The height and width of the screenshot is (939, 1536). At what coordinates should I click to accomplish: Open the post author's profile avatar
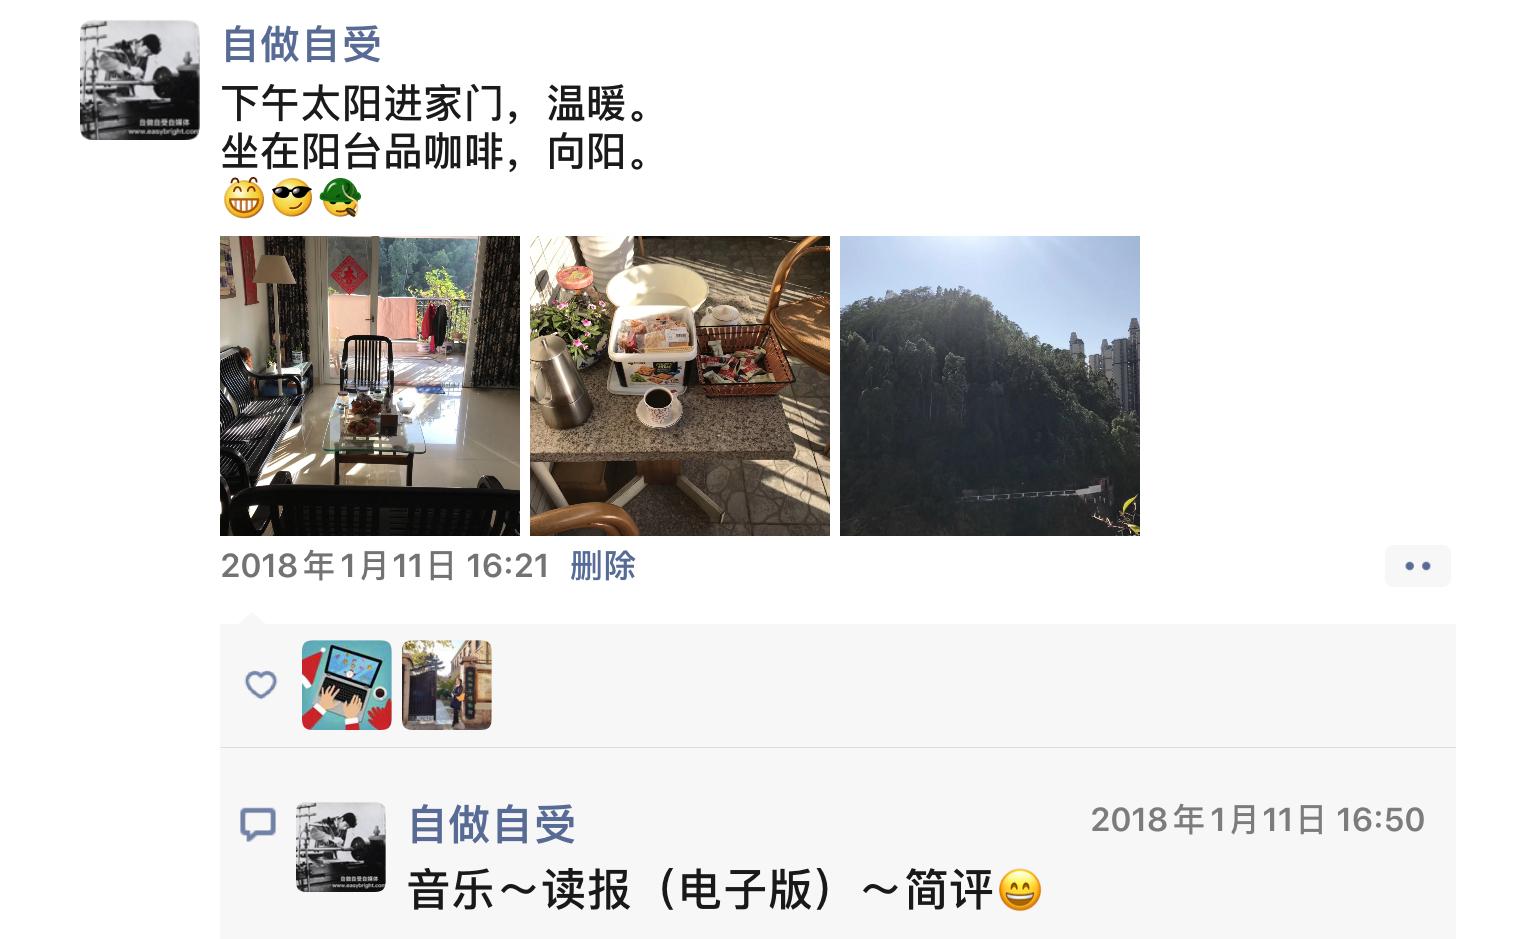[x=140, y=80]
